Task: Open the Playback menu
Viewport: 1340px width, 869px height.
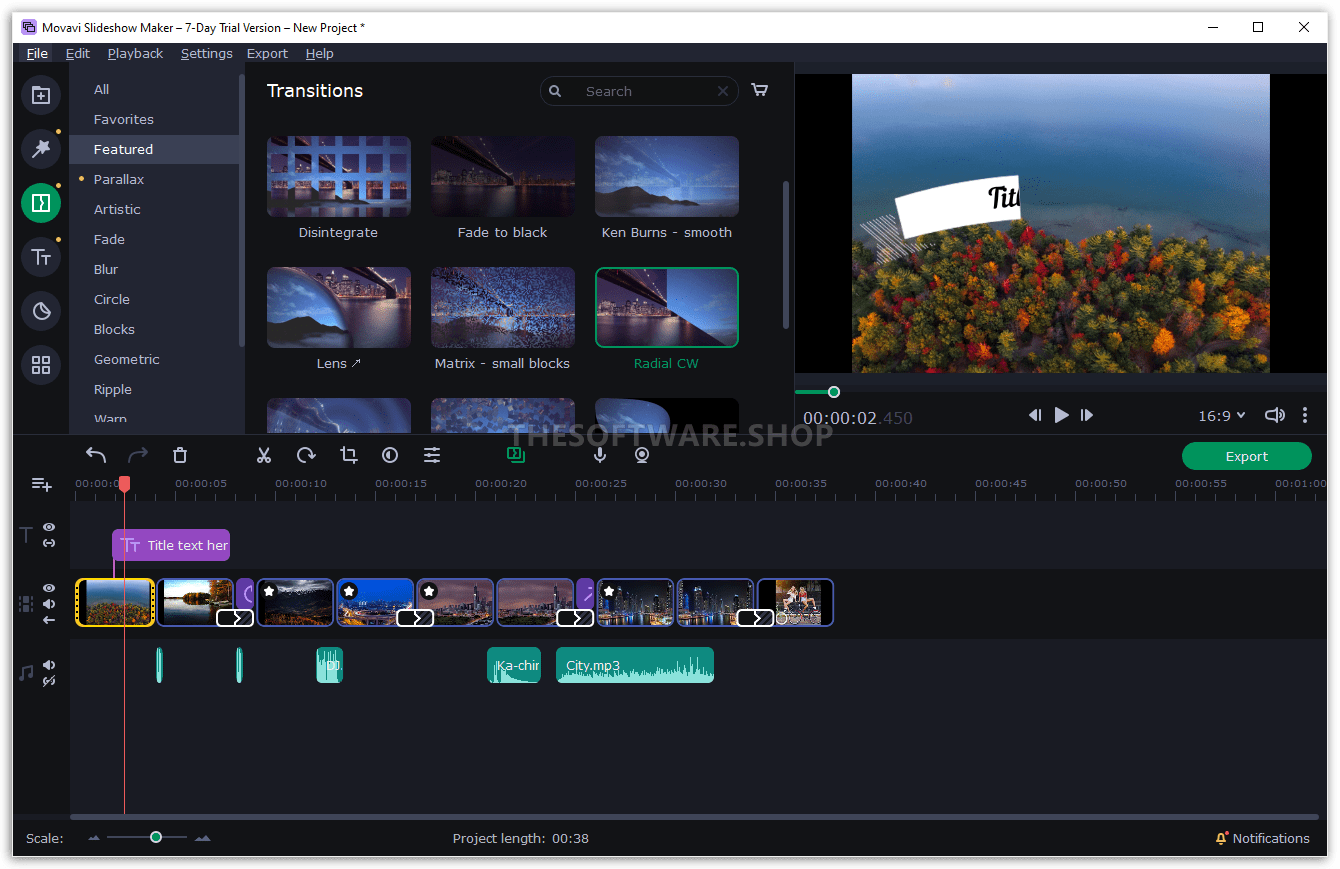Action: coord(135,53)
